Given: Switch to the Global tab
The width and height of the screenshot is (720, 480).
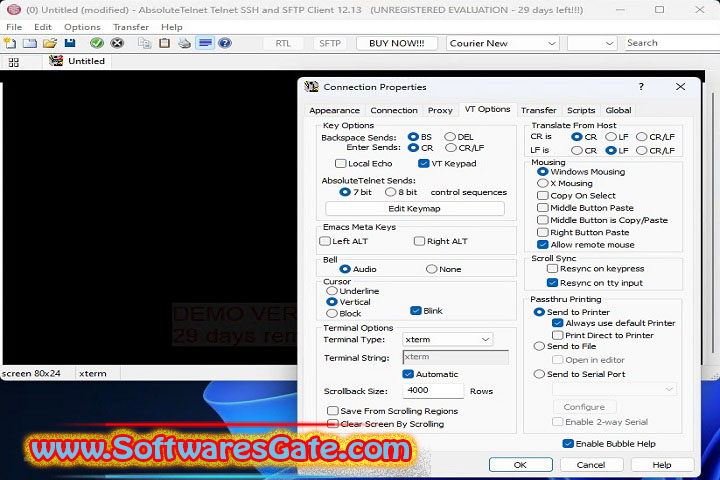Looking at the screenshot, I should tap(618, 110).
